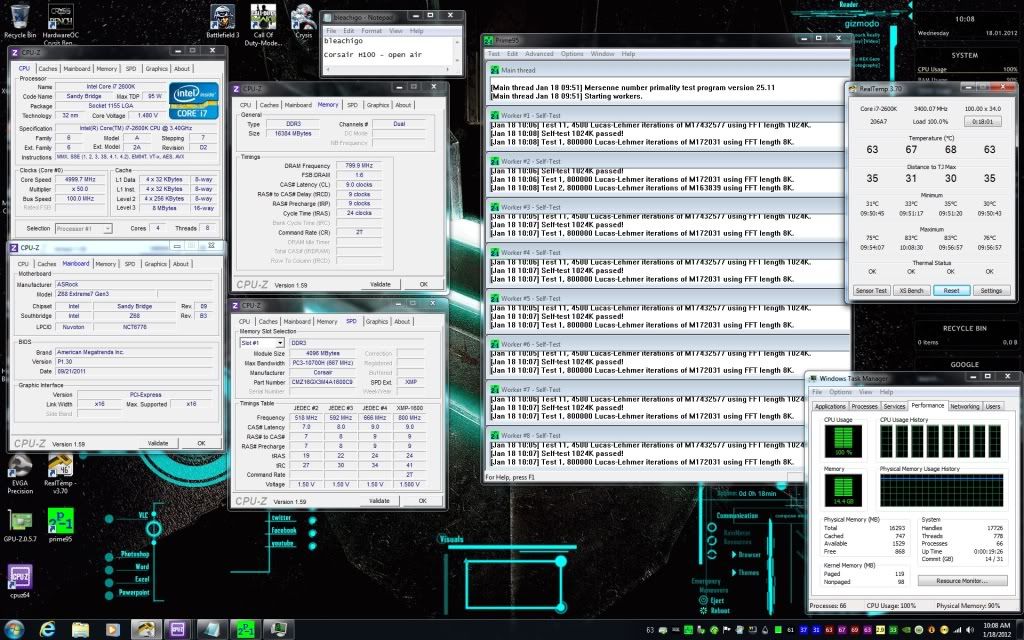Open the Graphics tab in the CPU-Z Memory window

coord(377,104)
